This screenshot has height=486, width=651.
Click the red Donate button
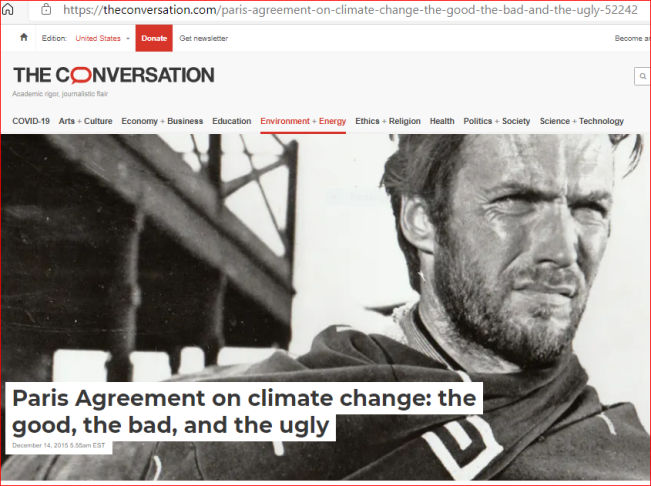tap(154, 38)
